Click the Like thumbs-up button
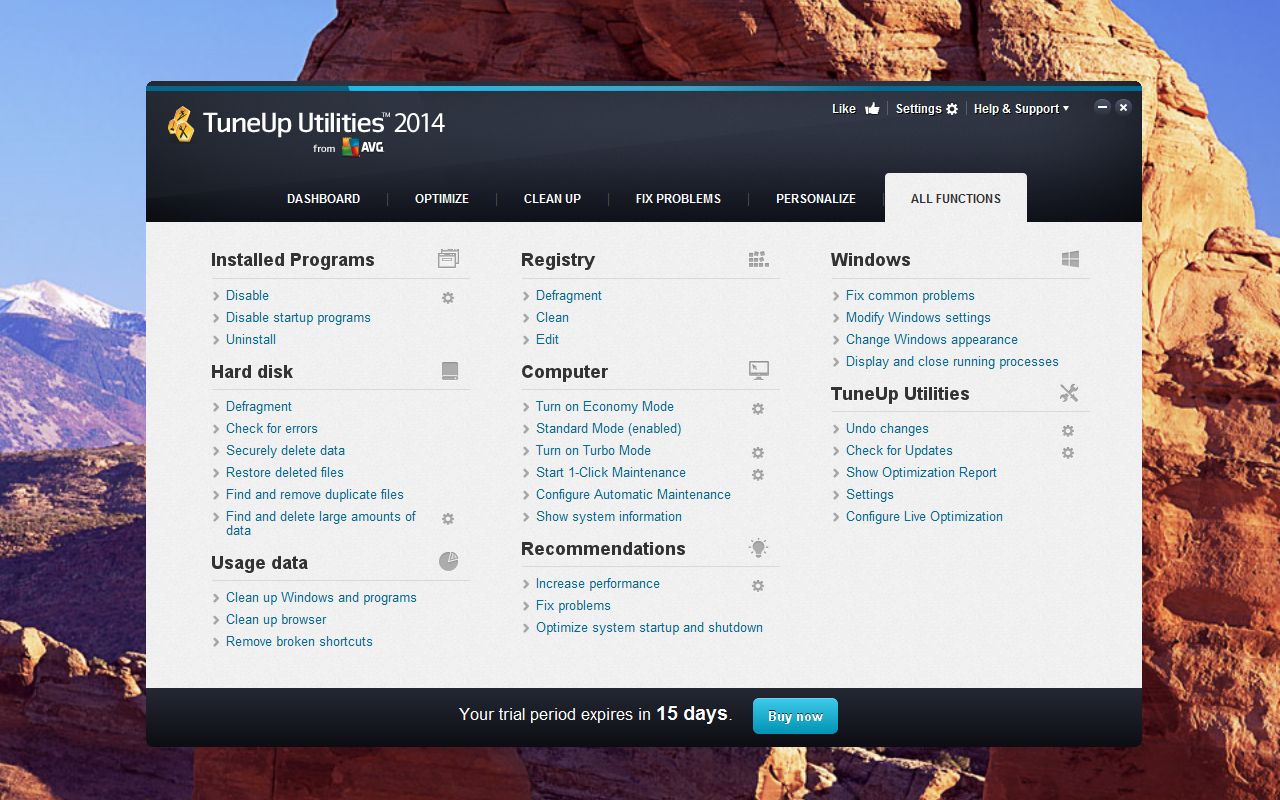Viewport: 1280px width, 800px height. coord(856,109)
